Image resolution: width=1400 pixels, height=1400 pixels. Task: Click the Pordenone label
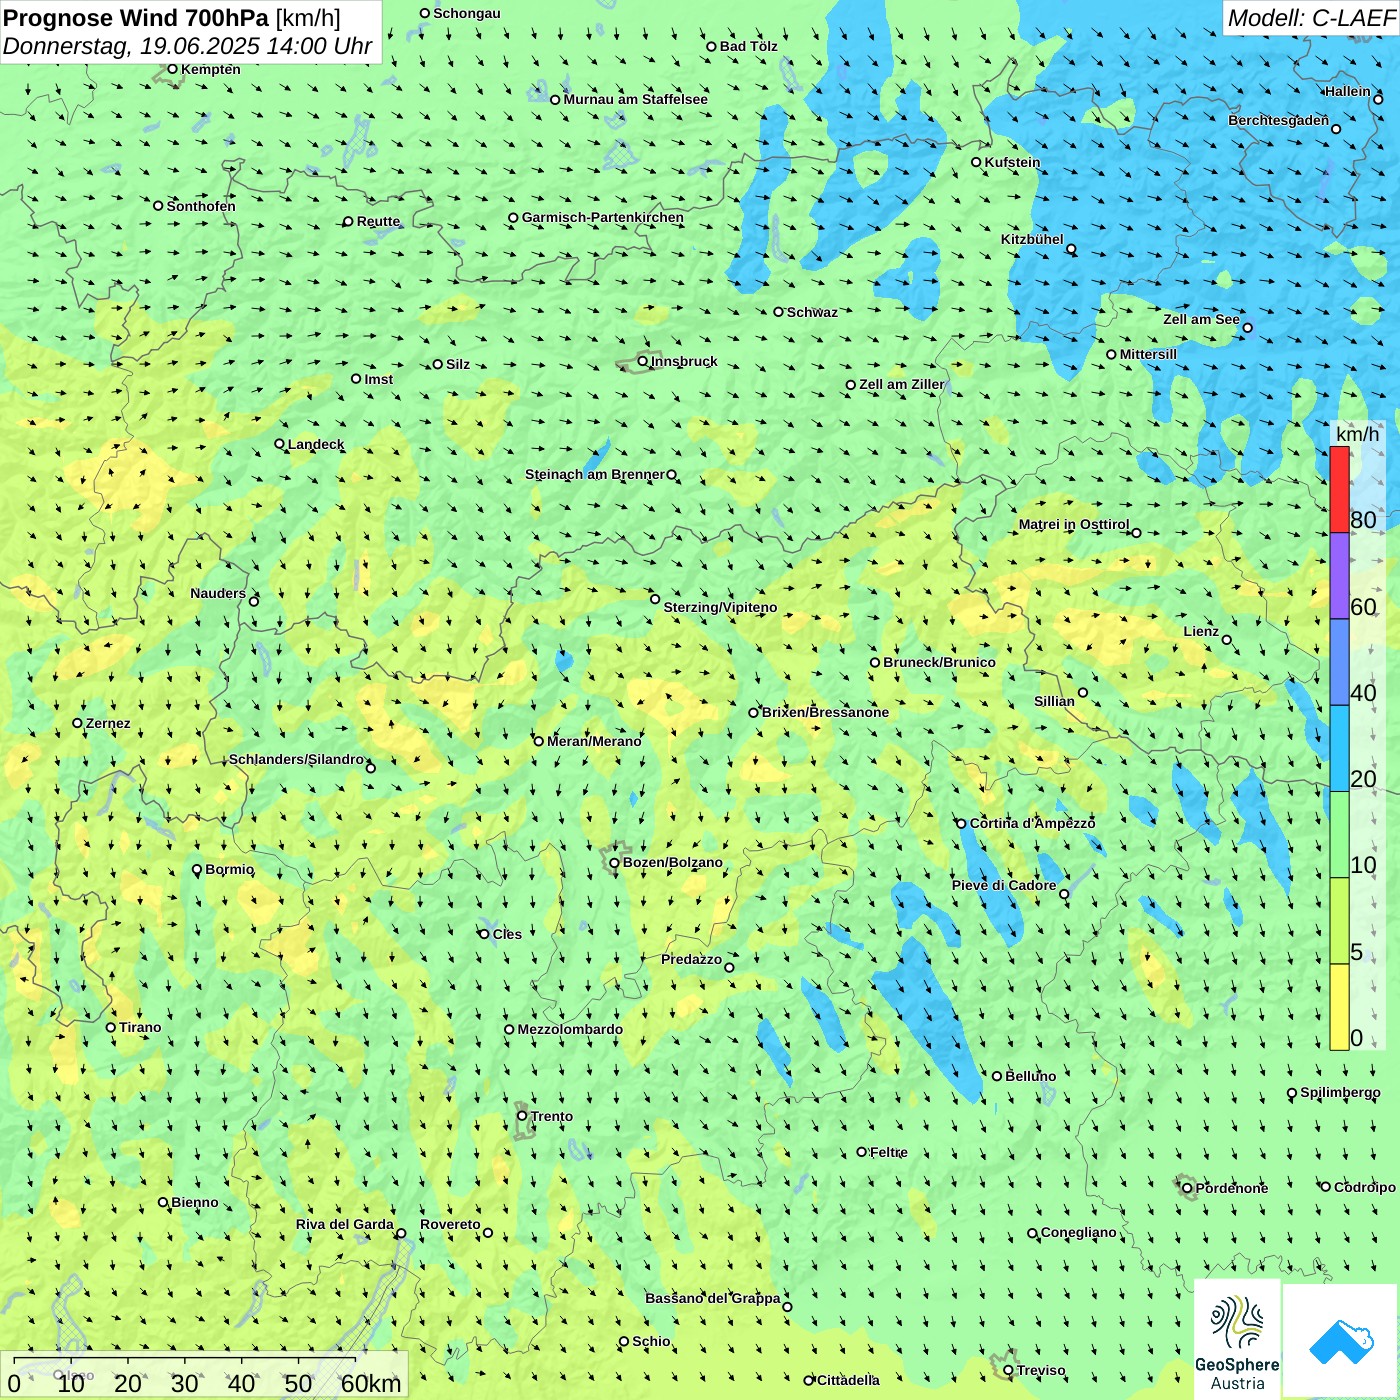[1232, 1188]
